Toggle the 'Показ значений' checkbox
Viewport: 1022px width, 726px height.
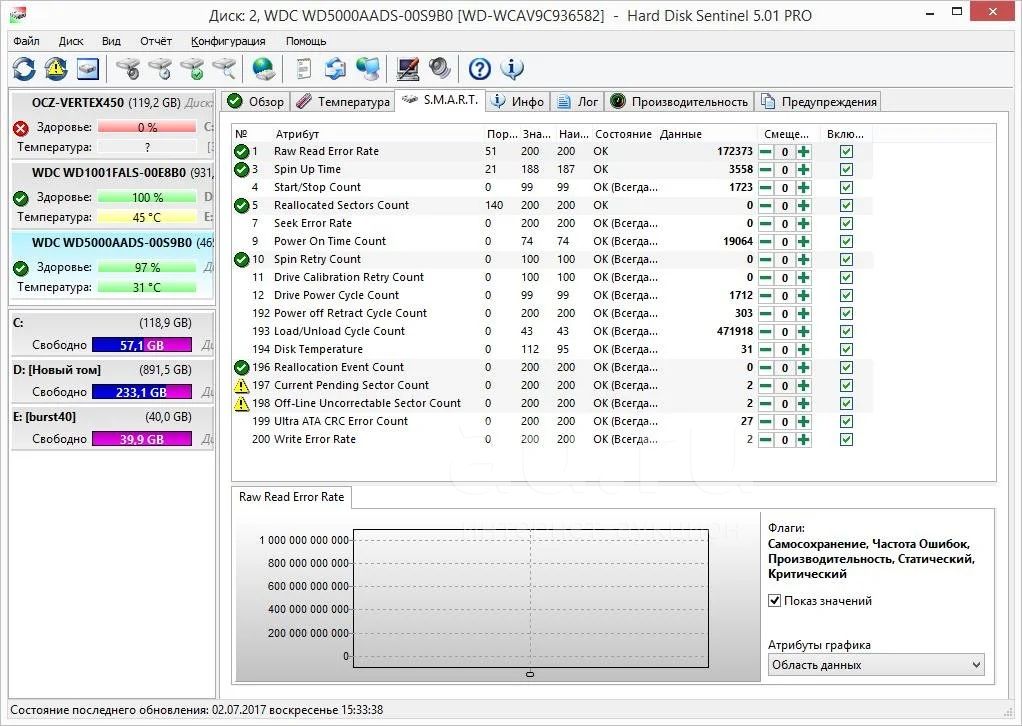point(774,601)
